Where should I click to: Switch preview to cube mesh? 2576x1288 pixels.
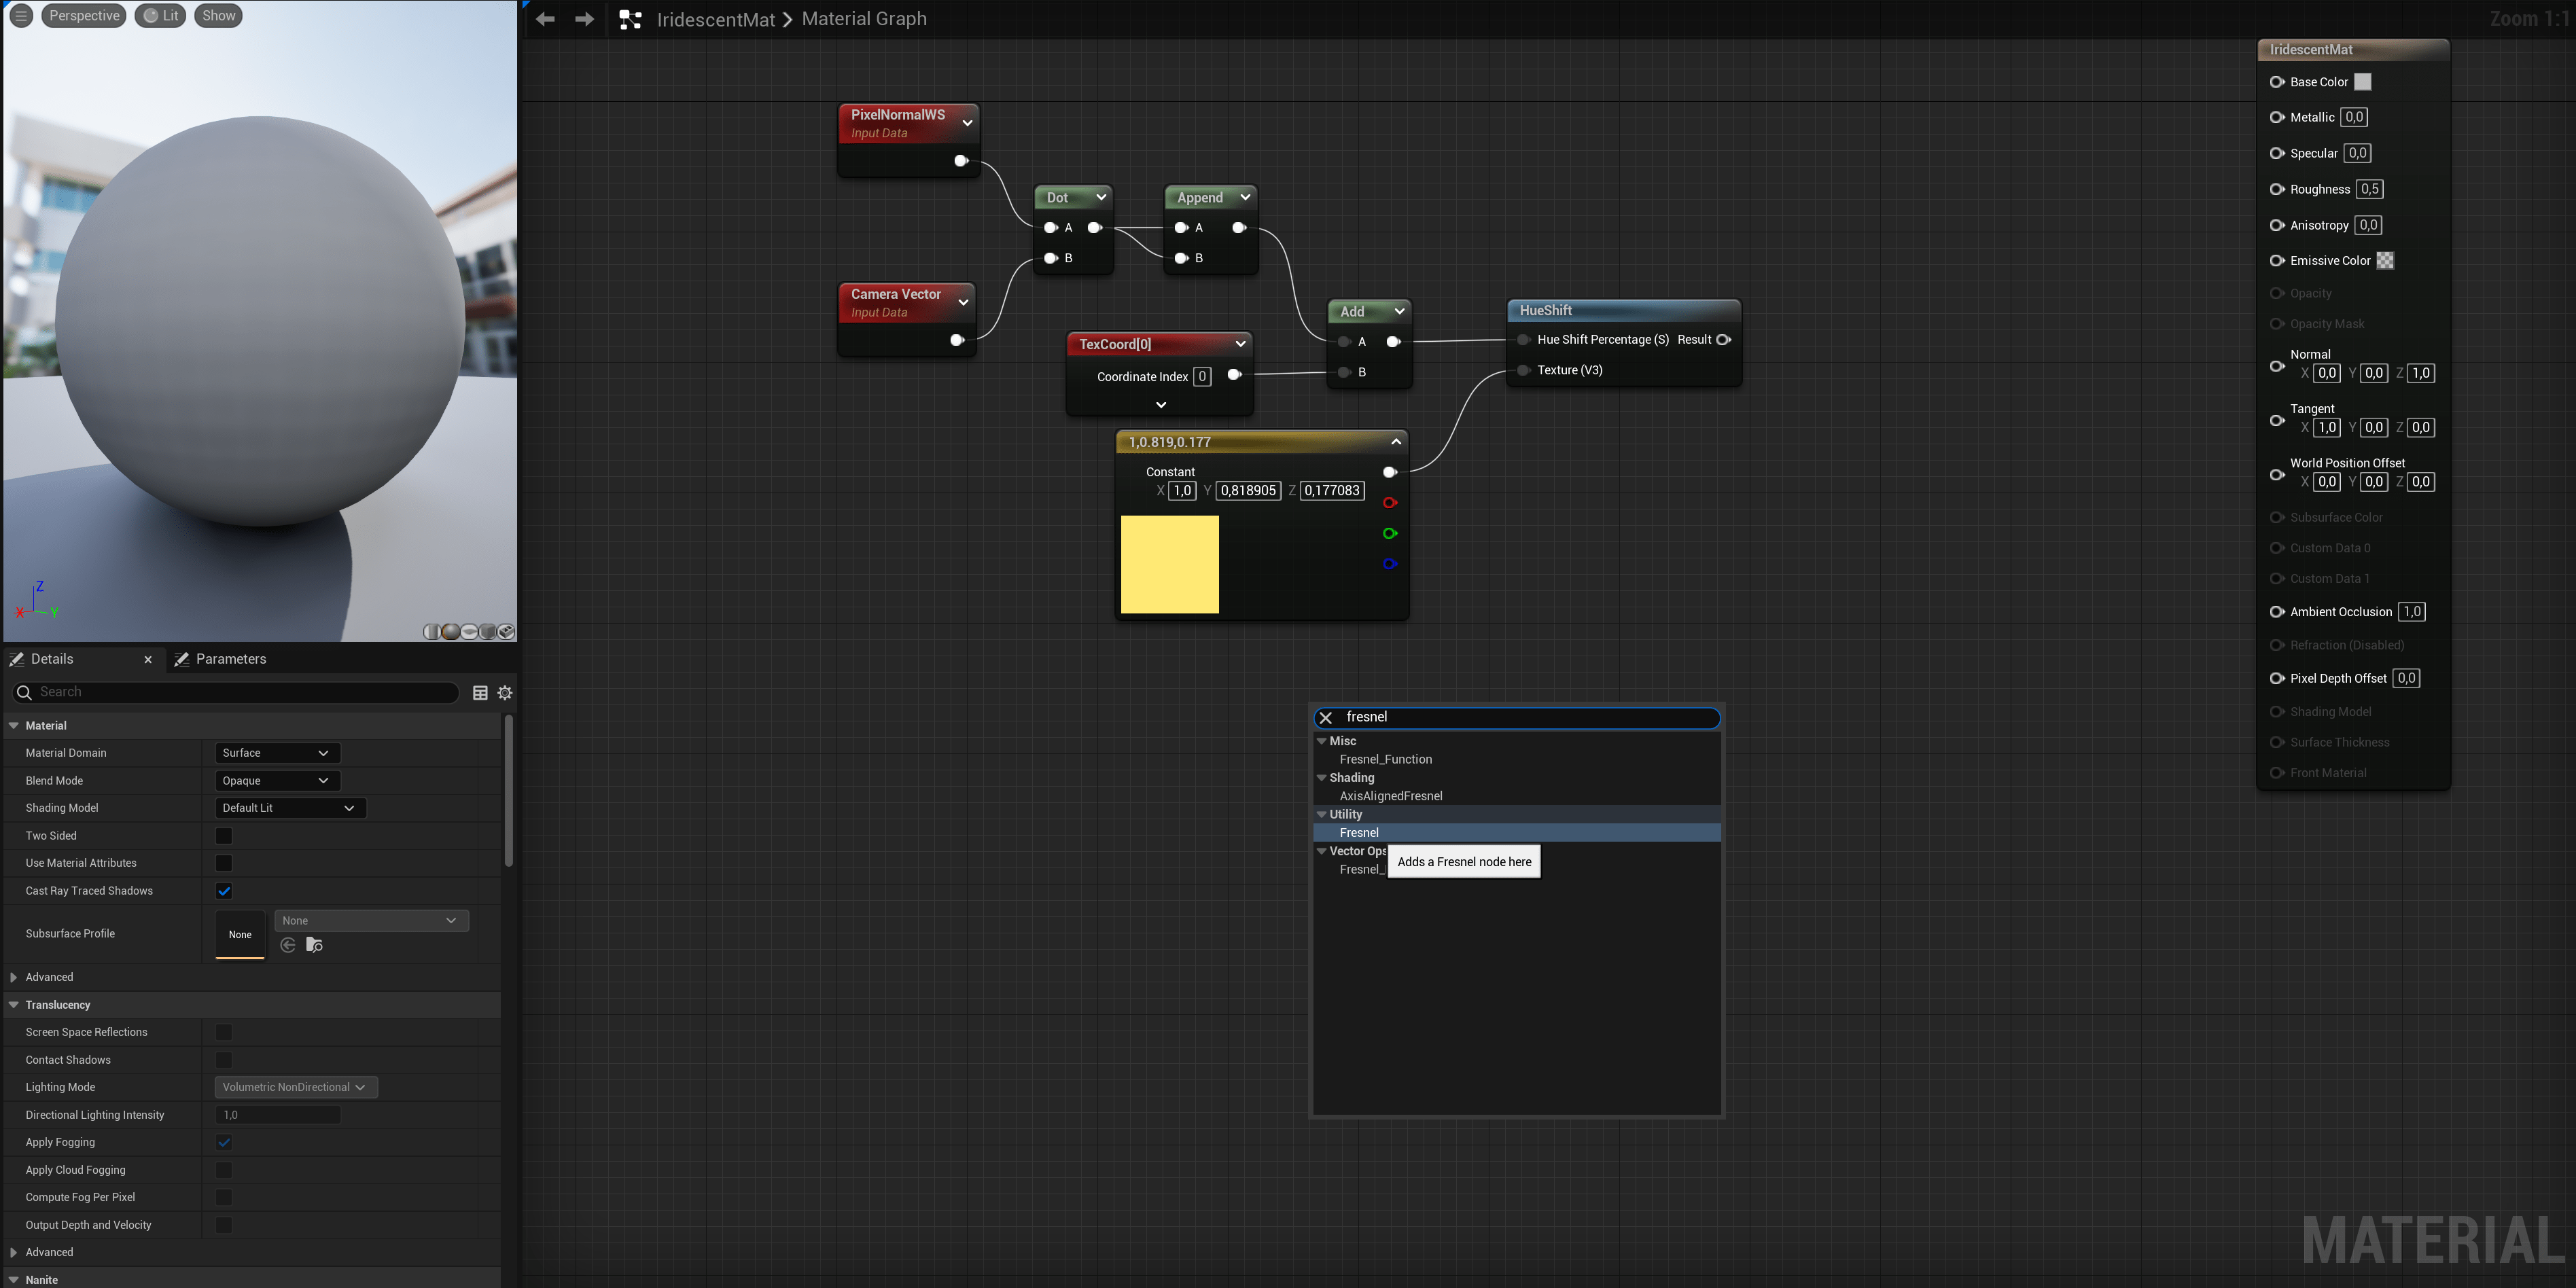[488, 632]
